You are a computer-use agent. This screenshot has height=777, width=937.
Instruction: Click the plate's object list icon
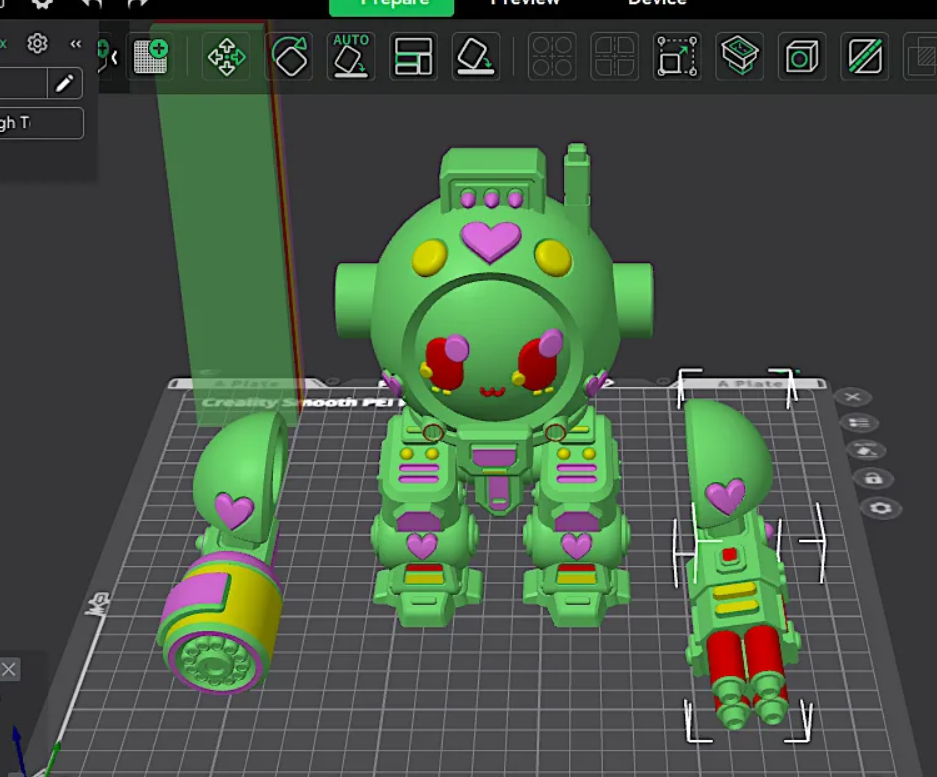point(859,423)
